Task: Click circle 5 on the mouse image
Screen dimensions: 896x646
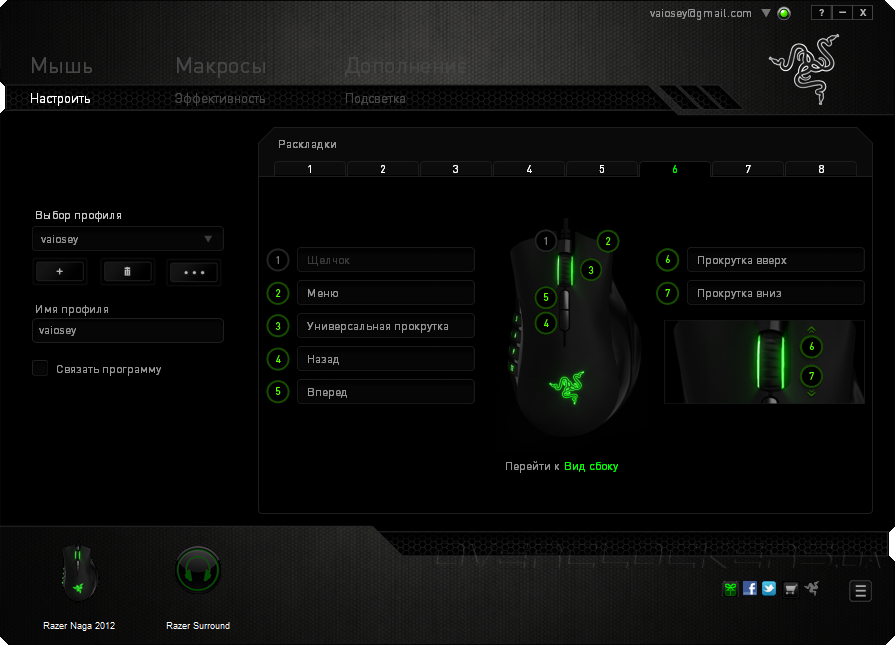Action: point(546,297)
